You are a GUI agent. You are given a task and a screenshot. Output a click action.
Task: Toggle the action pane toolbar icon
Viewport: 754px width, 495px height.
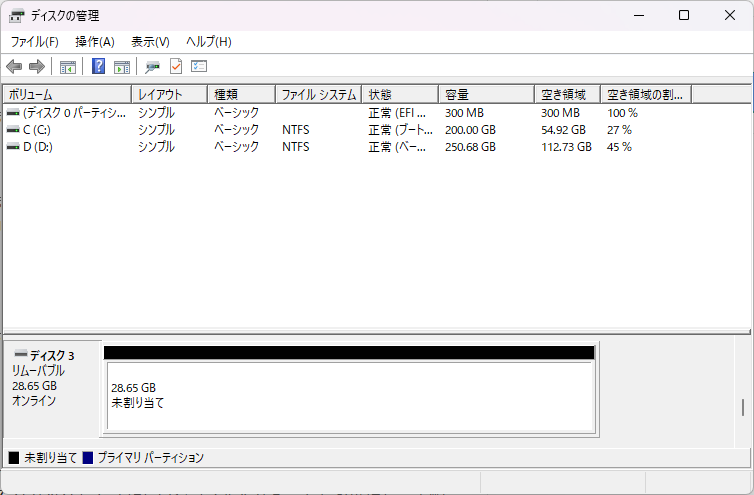[122, 66]
